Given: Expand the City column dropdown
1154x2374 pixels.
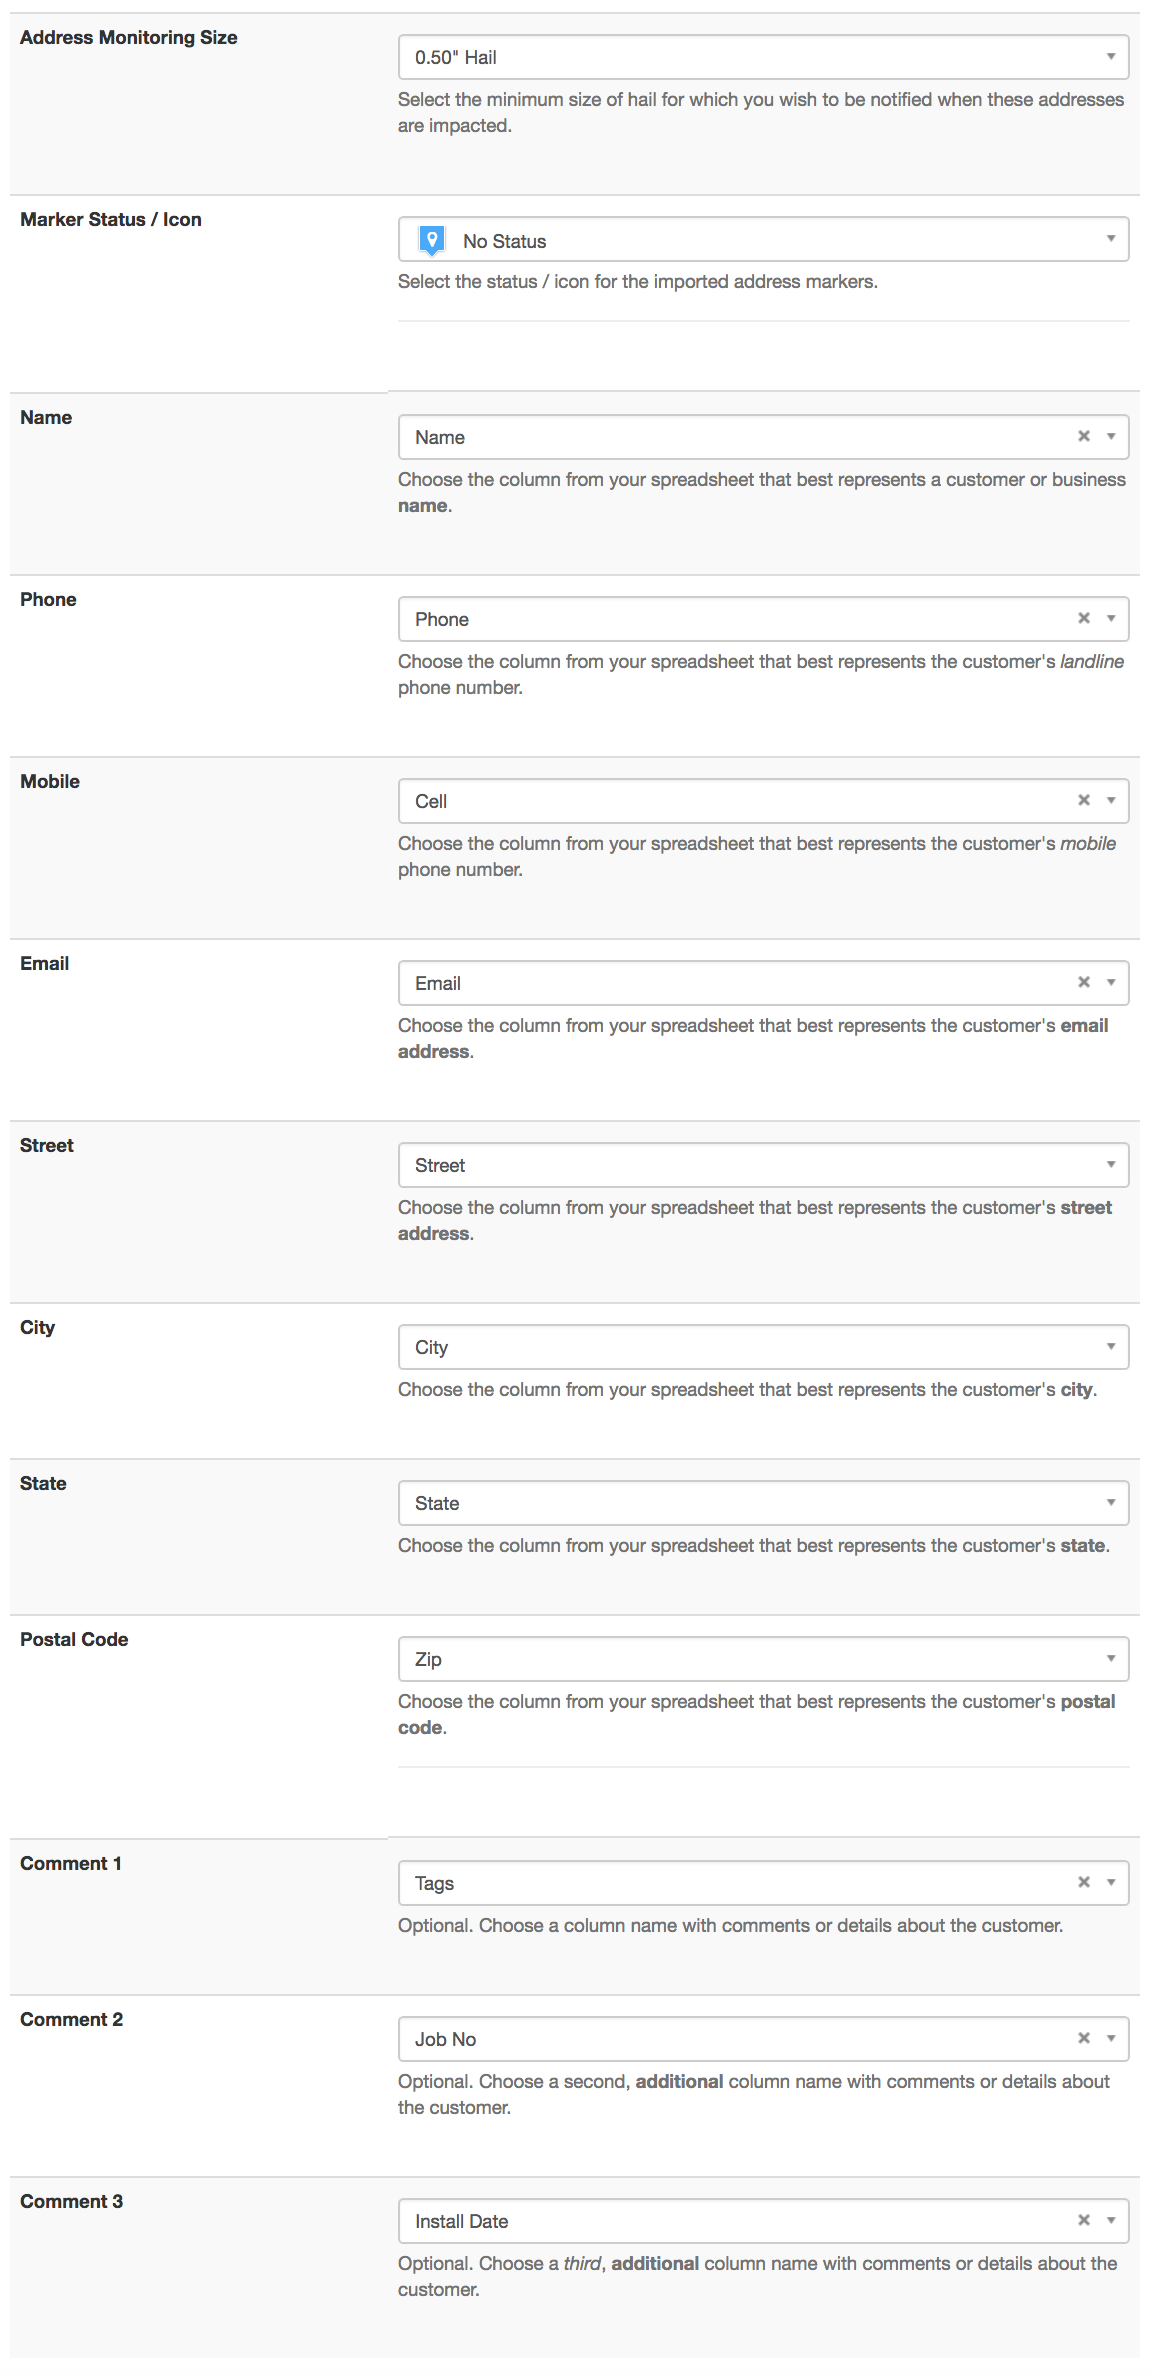Looking at the screenshot, I should 763,1347.
